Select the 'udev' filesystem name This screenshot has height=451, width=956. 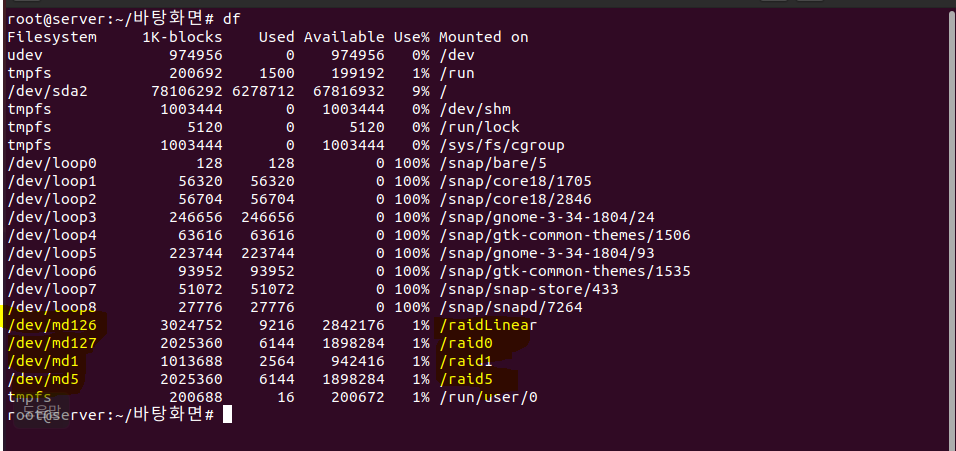(25, 55)
